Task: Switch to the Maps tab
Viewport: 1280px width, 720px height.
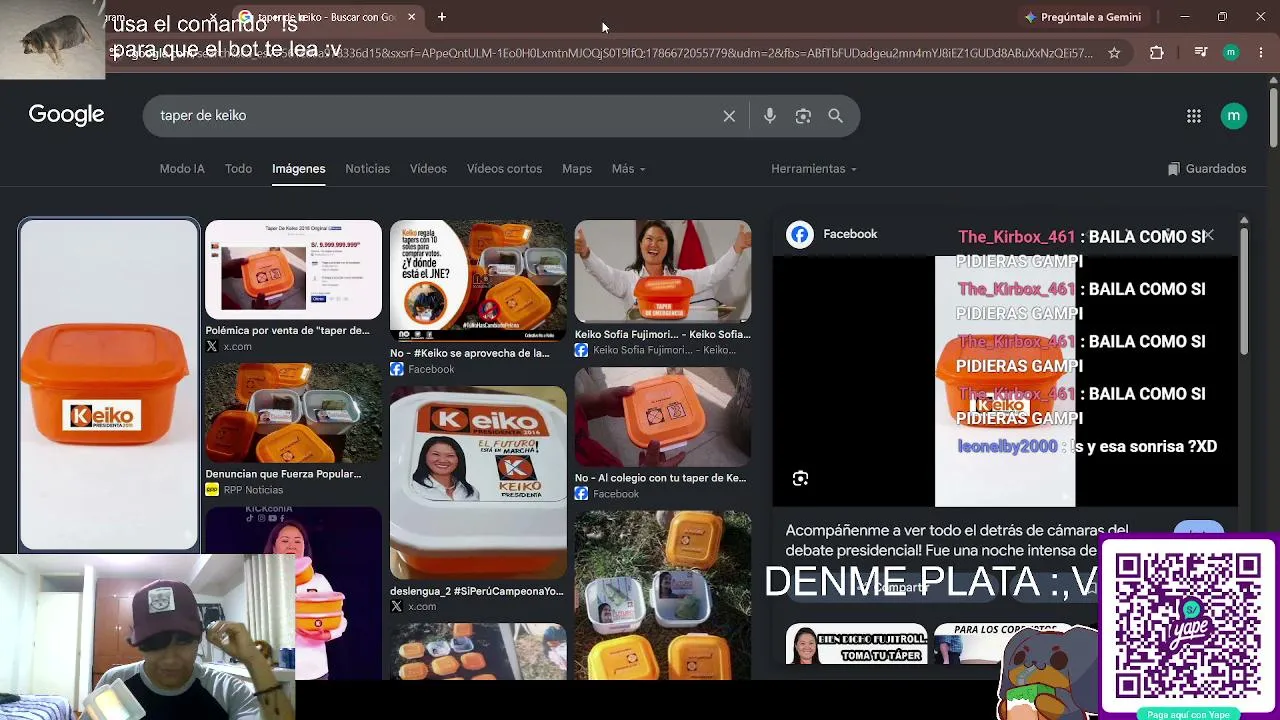Action: click(x=577, y=169)
